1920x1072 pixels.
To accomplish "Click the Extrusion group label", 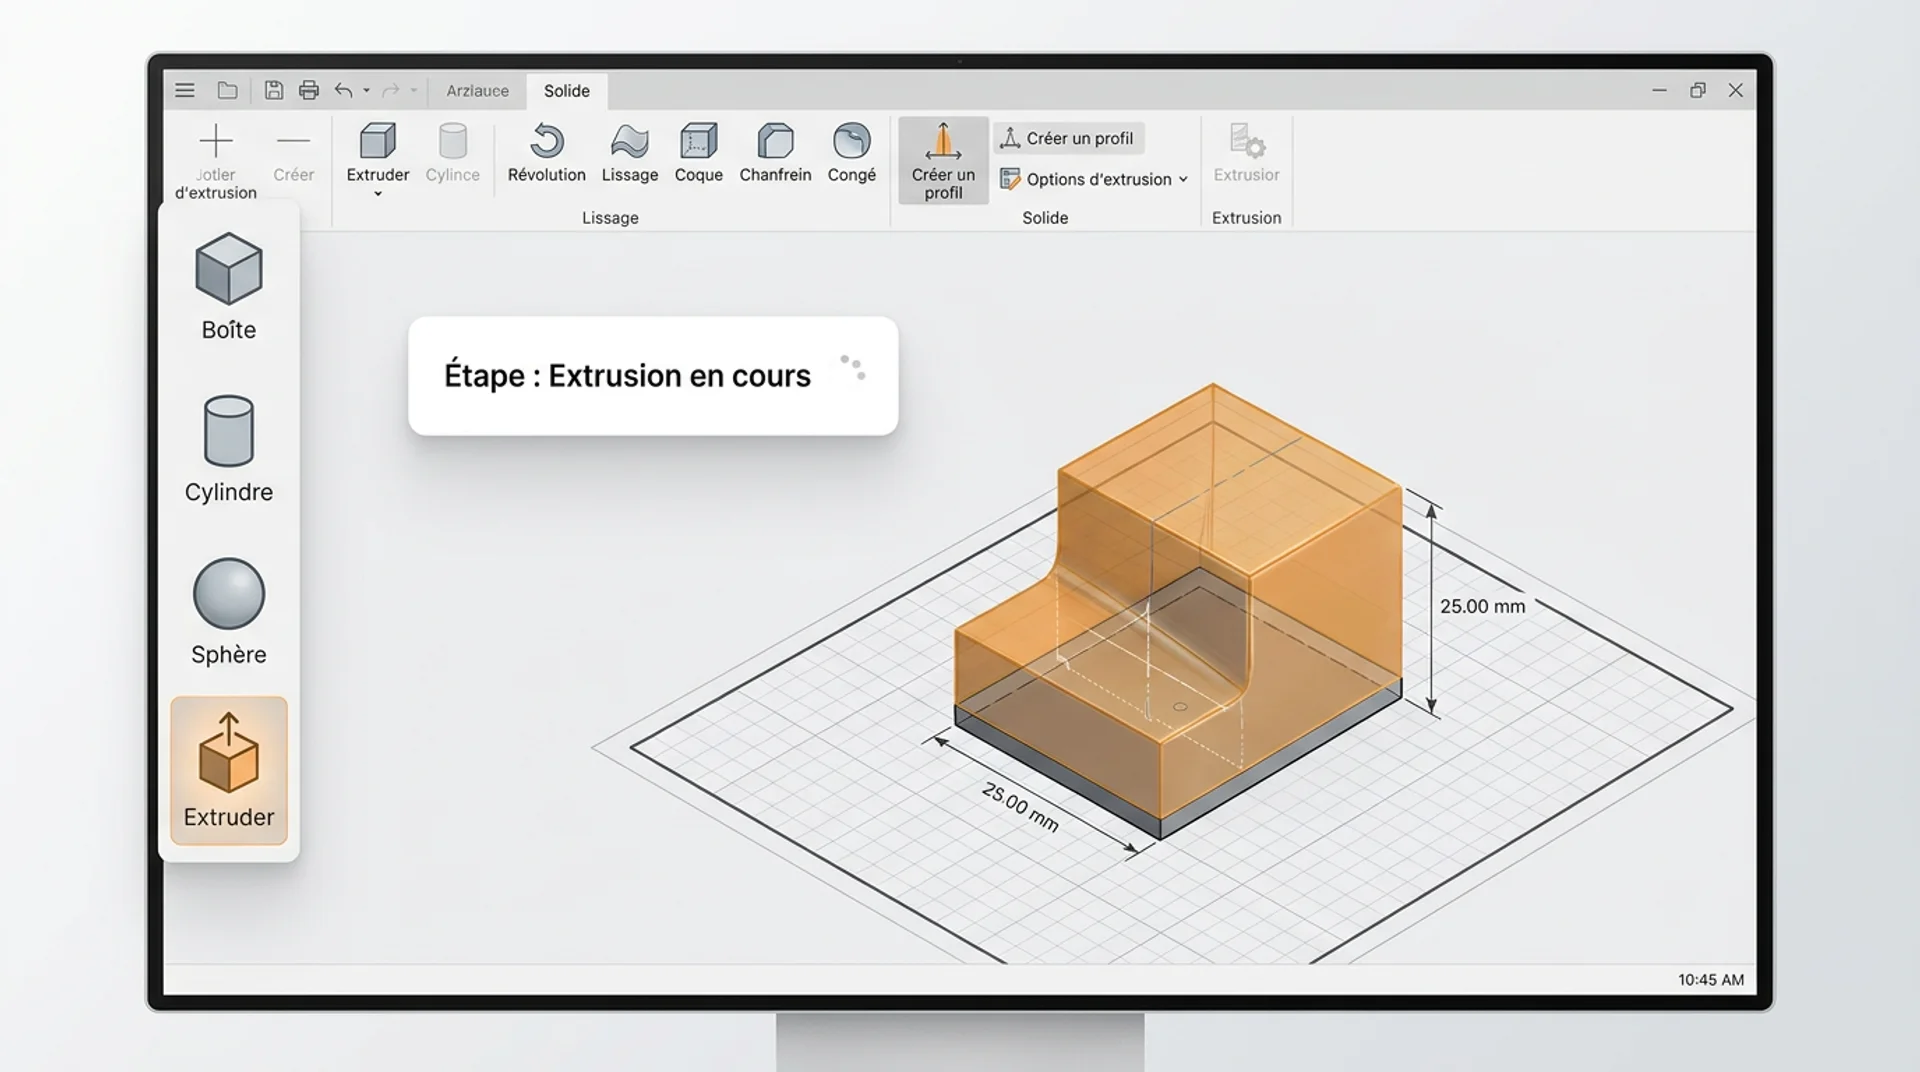I will pos(1246,217).
